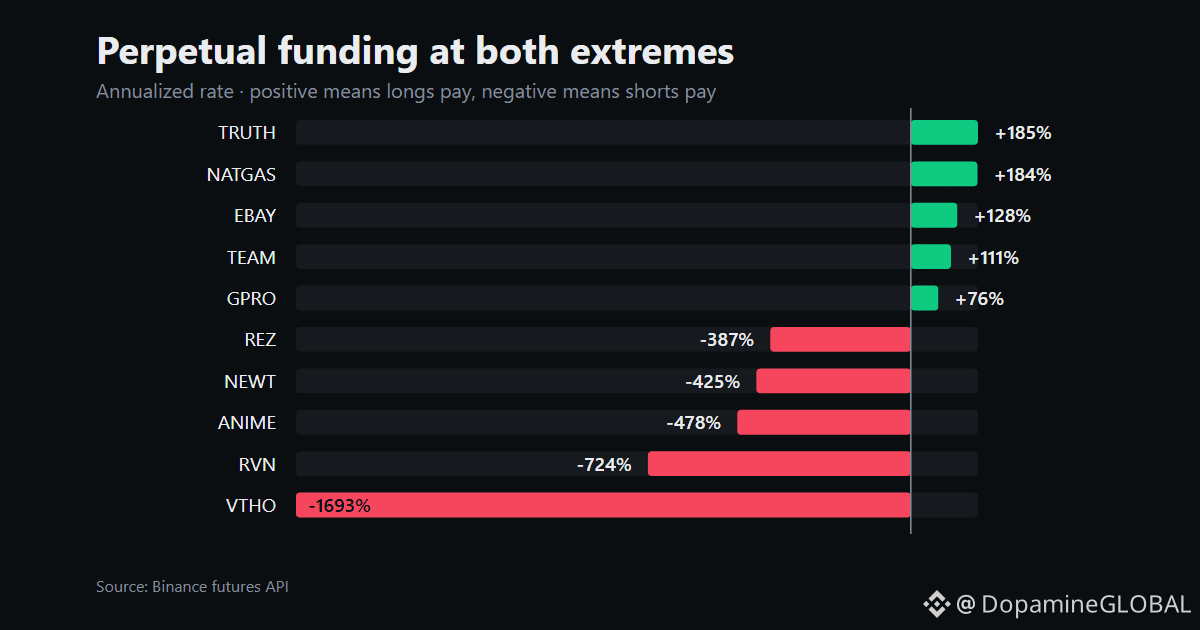Click the +128% value label
1200x630 pixels.
[x=1002, y=216]
